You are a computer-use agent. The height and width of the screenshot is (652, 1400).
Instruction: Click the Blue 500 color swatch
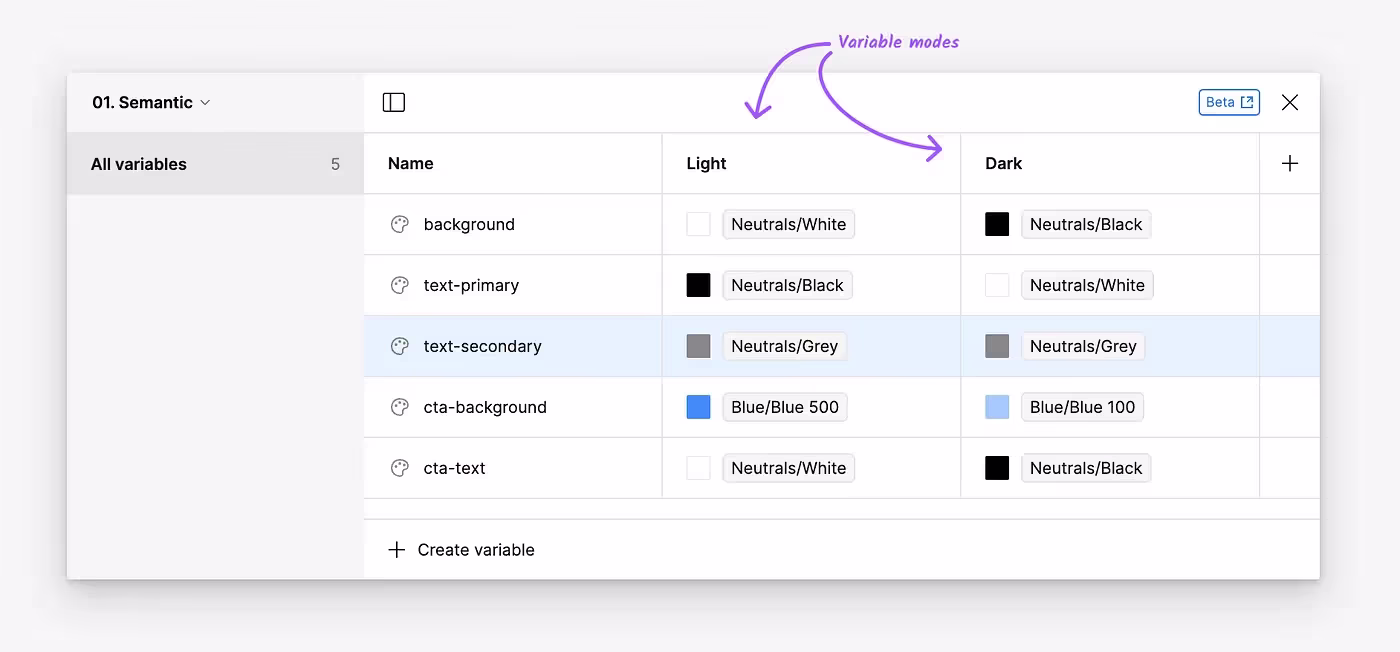[698, 407]
